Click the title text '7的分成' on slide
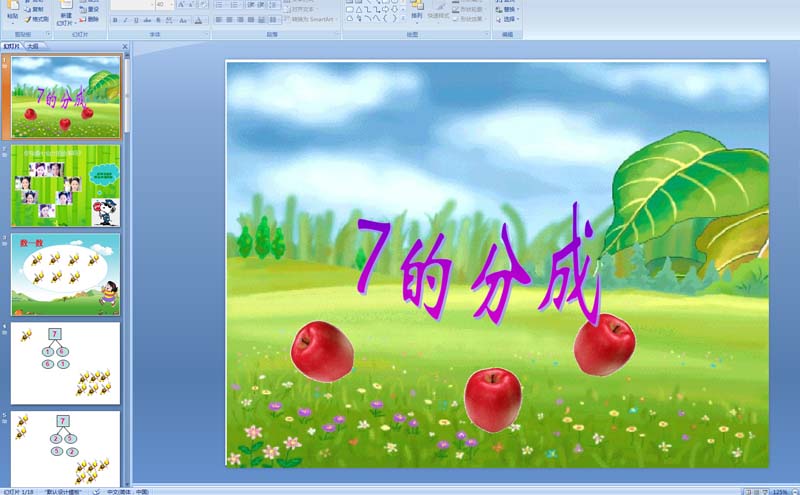Viewport: 800px width, 495px height. 478,266
